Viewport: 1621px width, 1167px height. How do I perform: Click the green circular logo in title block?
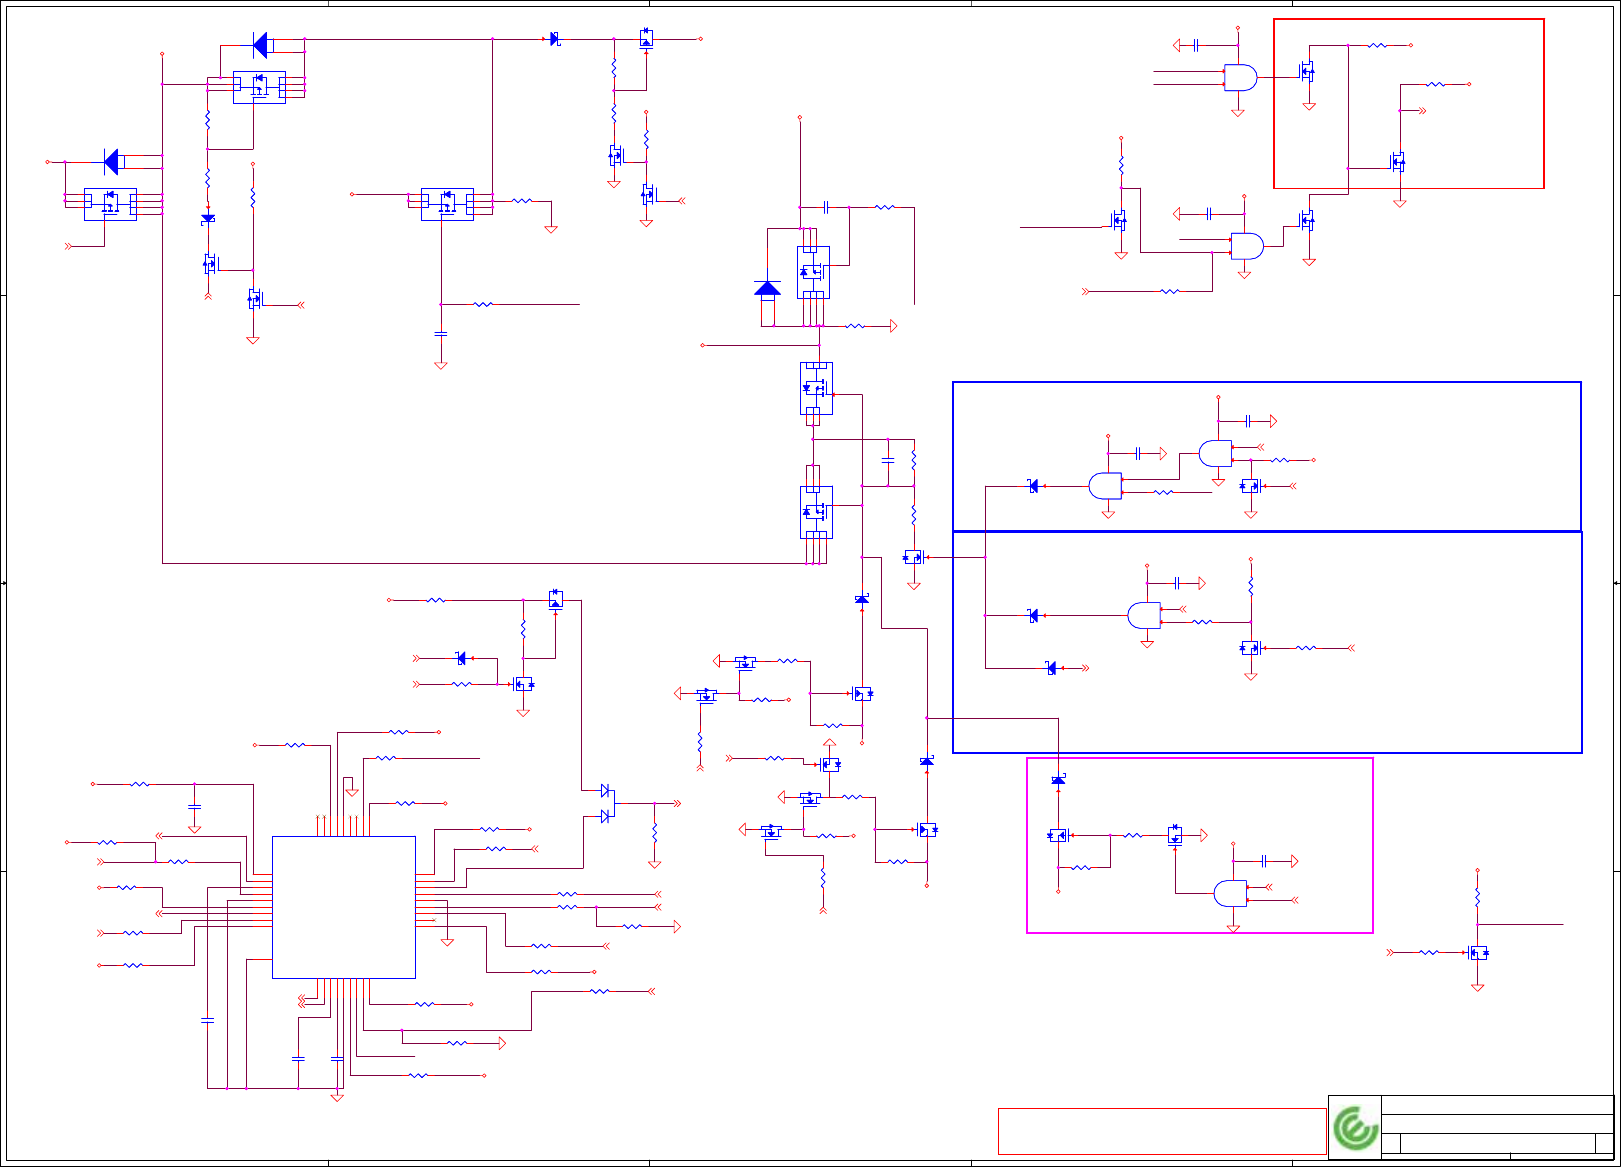[1355, 1128]
